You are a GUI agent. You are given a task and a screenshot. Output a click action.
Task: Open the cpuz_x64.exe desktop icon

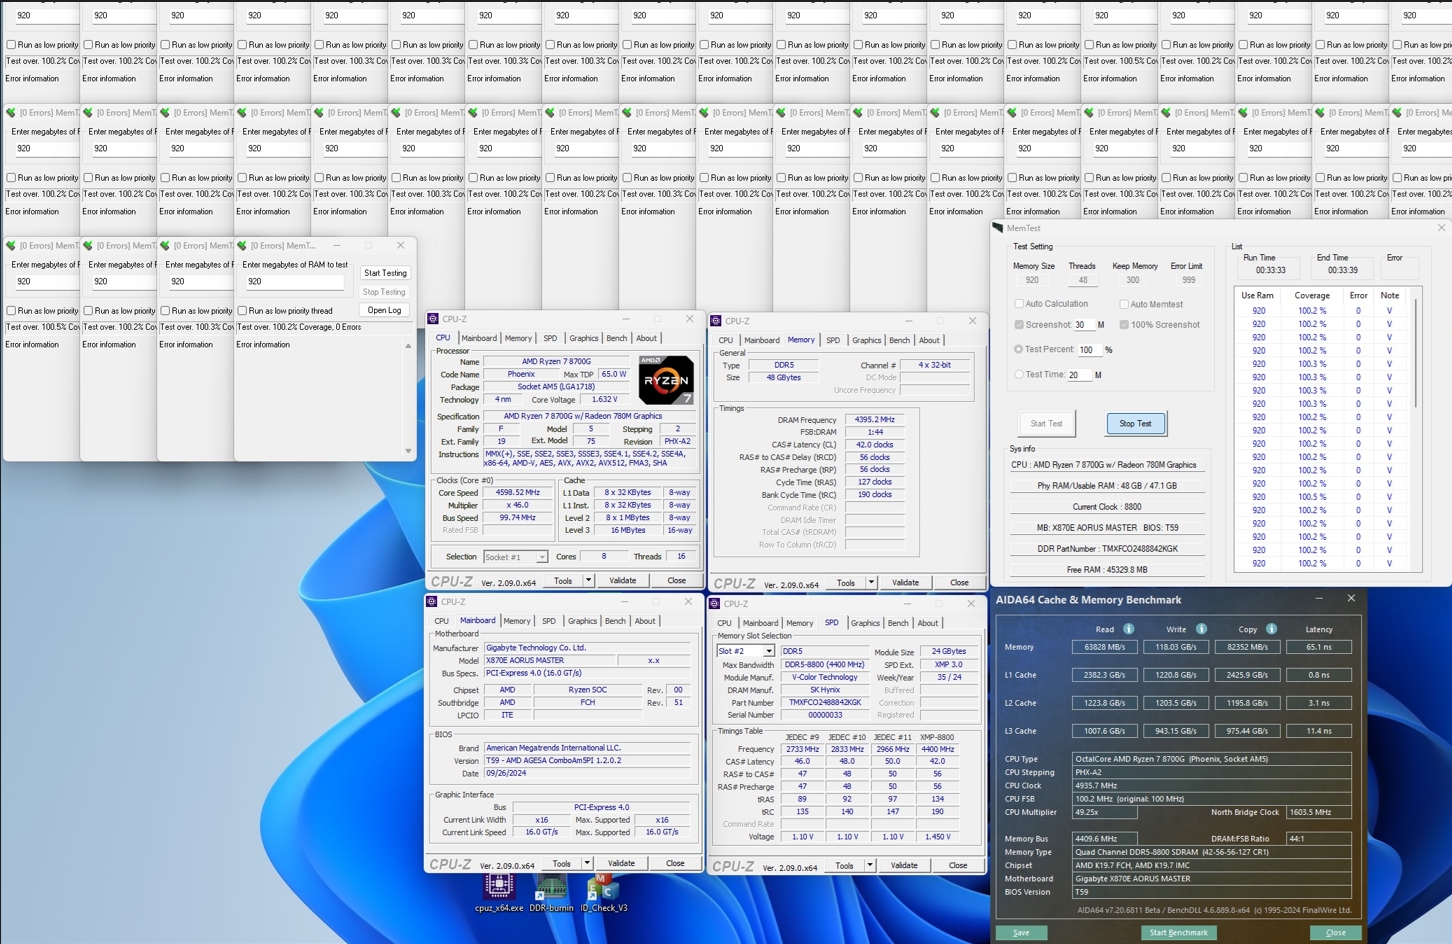(499, 892)
